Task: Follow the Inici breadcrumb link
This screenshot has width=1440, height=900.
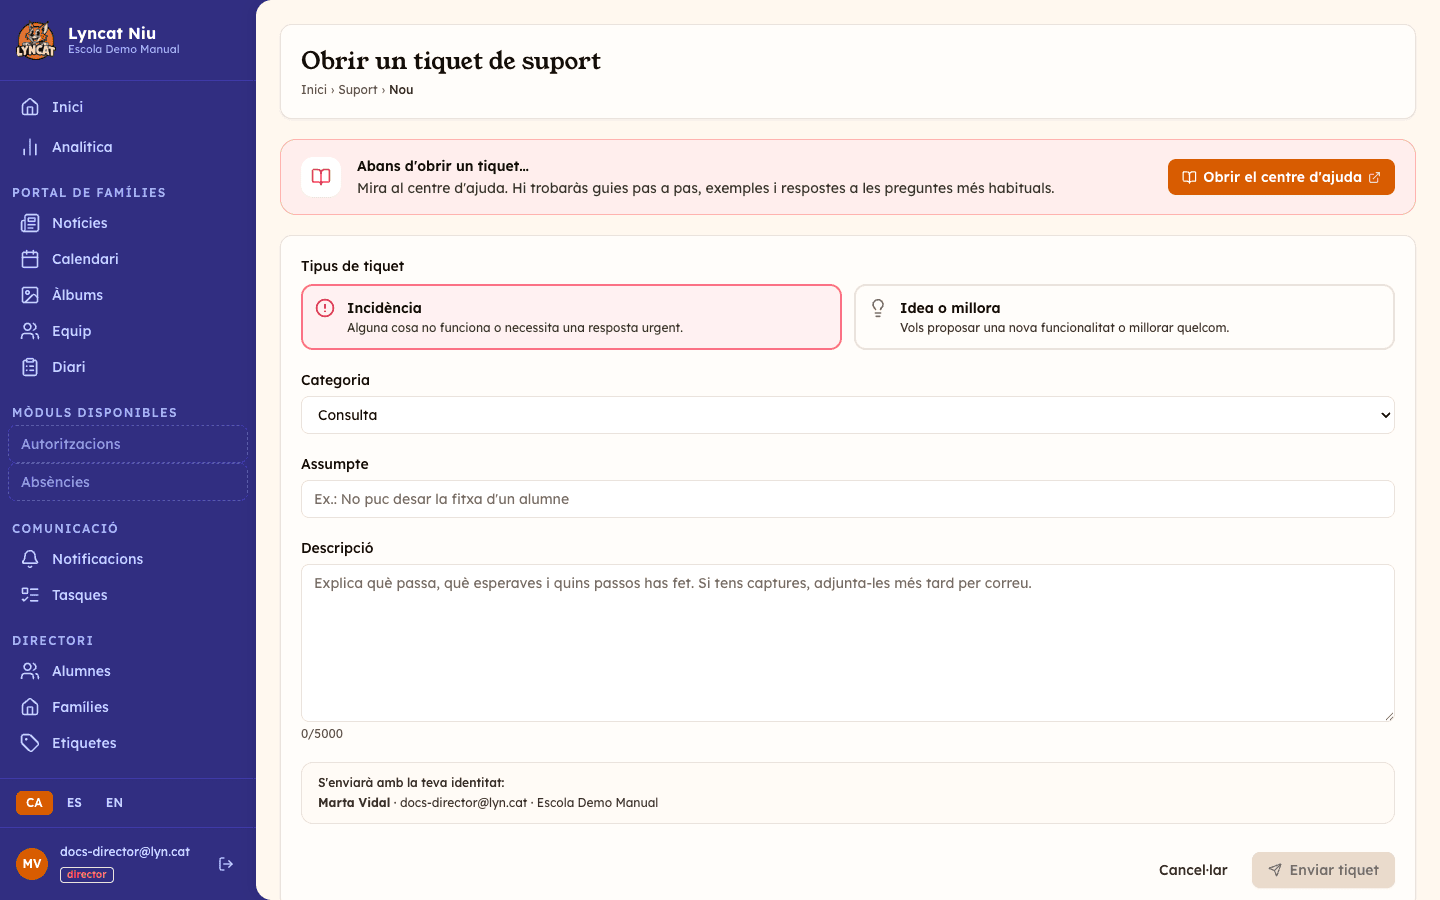Action: tap(314, 90)
